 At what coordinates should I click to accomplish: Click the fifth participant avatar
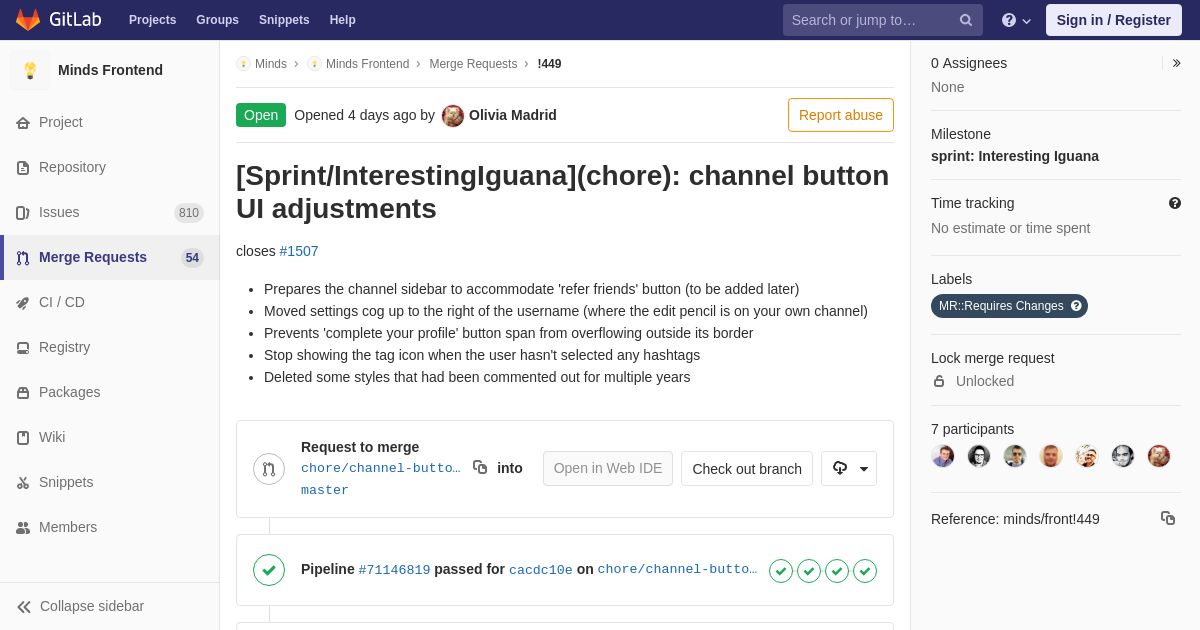[1087, 456]
